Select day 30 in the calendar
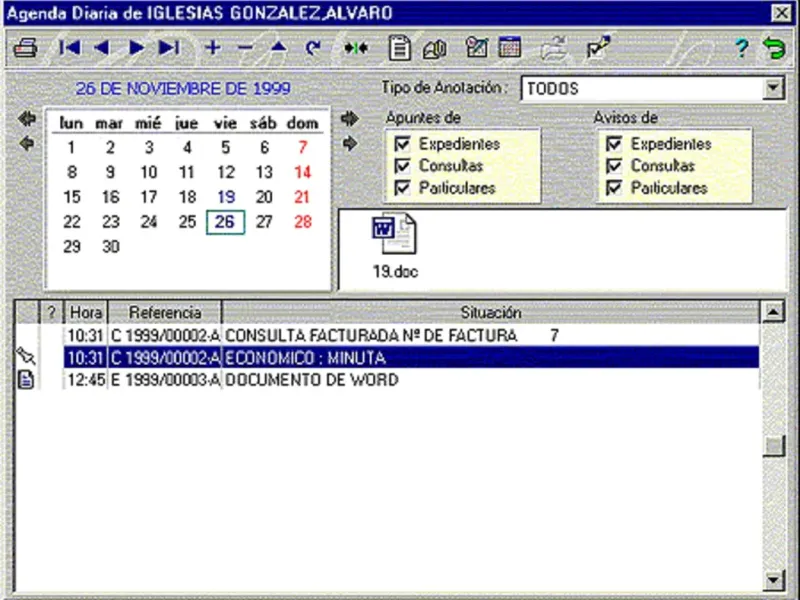The image size is (800, 600). (111, 246)
